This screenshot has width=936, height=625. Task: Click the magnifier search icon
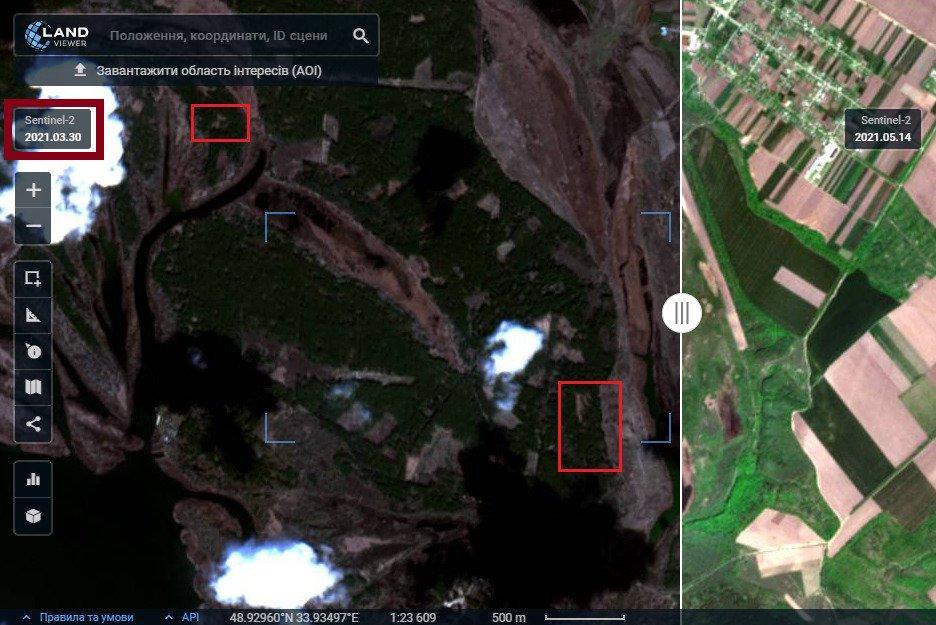(x=361, y=36)
